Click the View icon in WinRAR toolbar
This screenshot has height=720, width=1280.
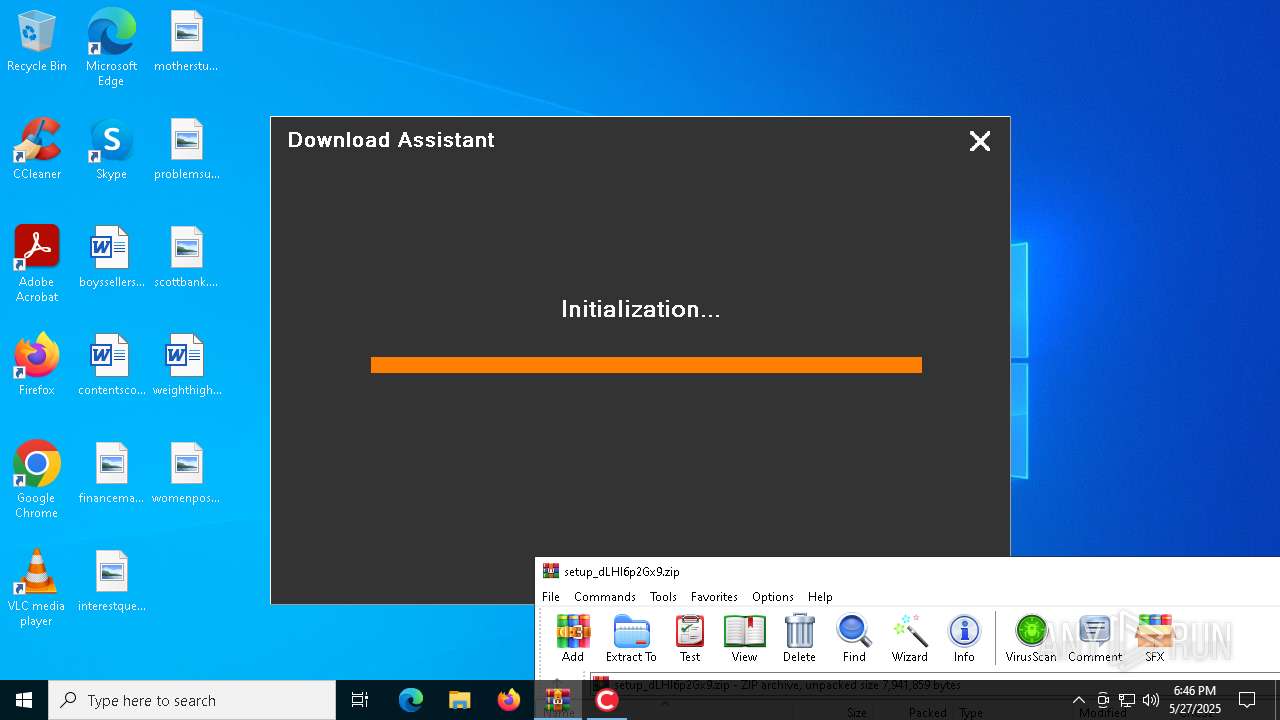point(744,638)
